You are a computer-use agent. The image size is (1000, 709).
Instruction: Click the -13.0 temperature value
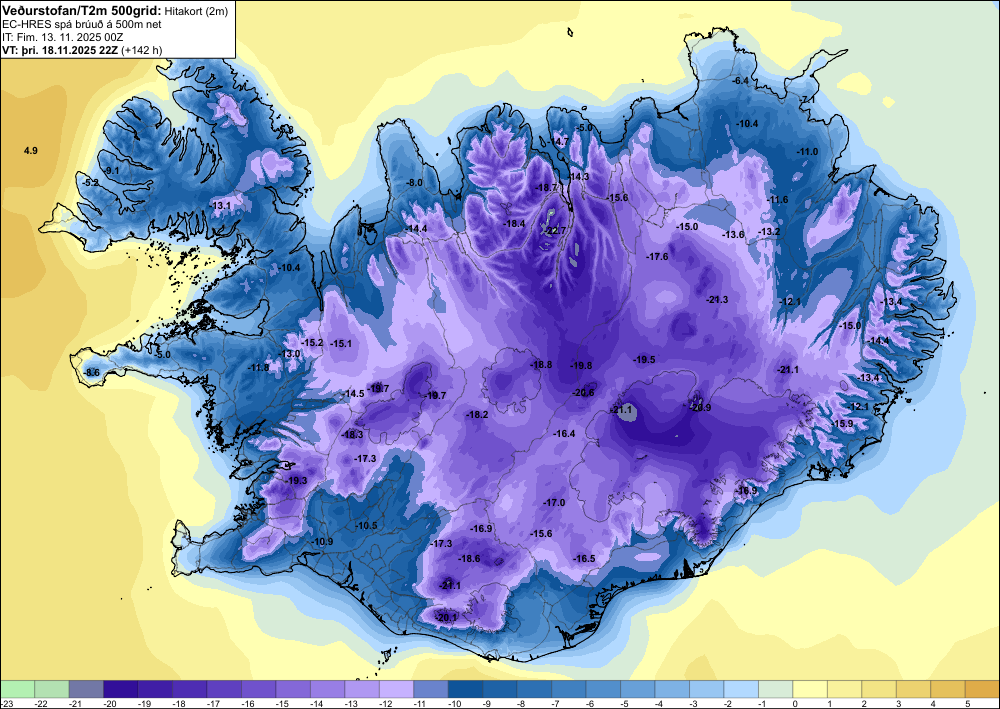click(290, 354)
